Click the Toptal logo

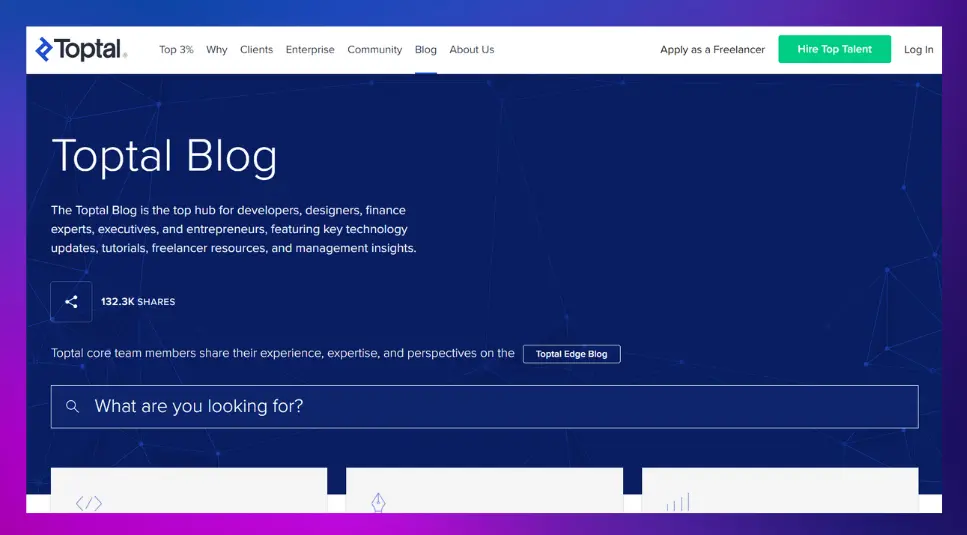(81, 49)
